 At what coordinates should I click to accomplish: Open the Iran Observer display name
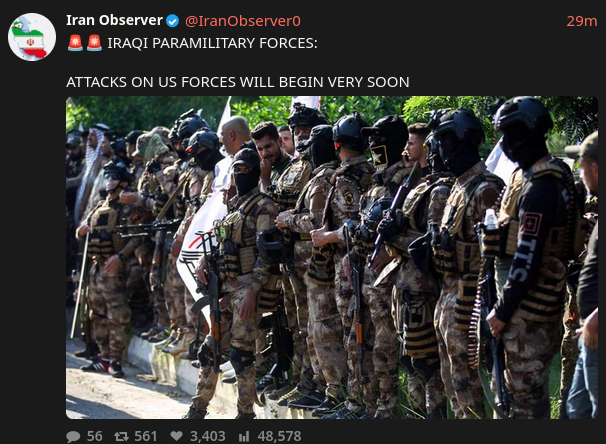114,20
